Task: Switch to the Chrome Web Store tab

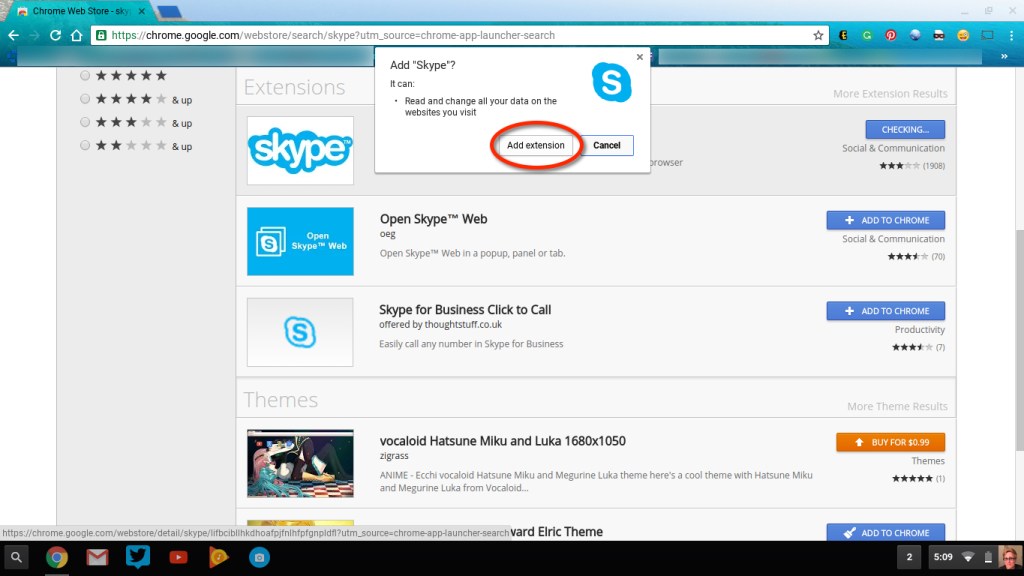Action: click(75, 10)
